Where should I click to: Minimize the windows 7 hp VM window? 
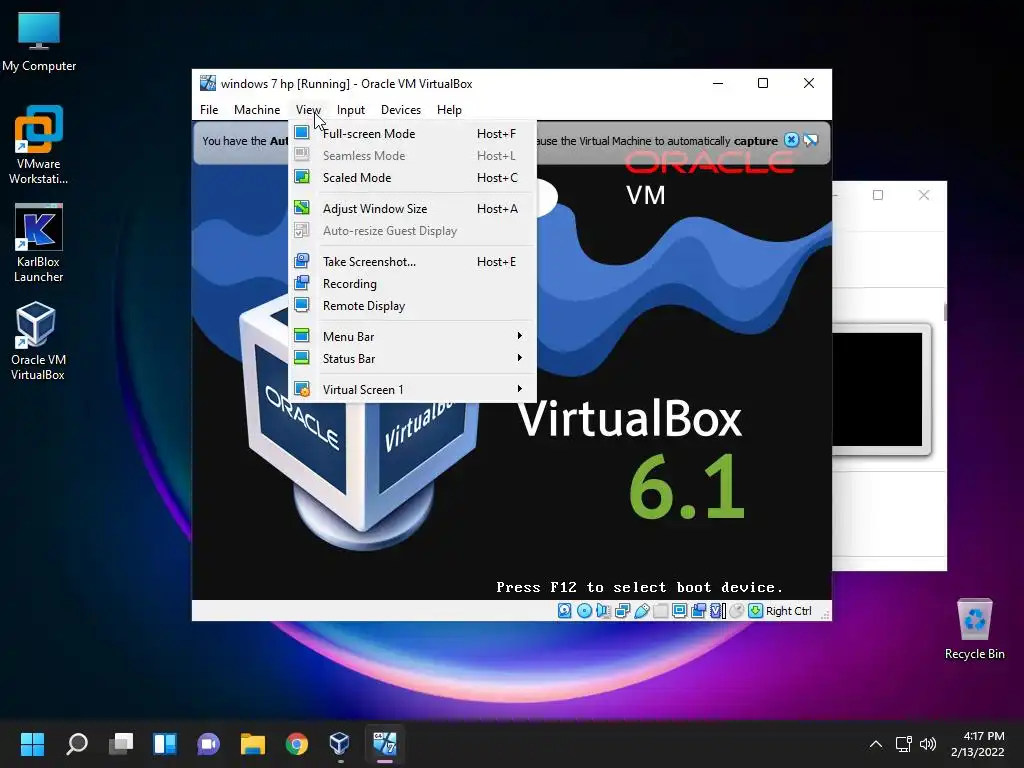pos(718,83)
